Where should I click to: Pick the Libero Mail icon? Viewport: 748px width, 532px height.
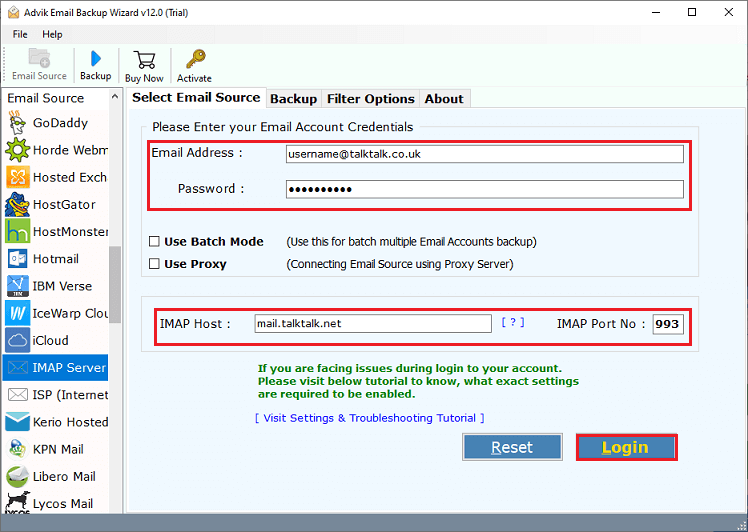tap(17, 476)
